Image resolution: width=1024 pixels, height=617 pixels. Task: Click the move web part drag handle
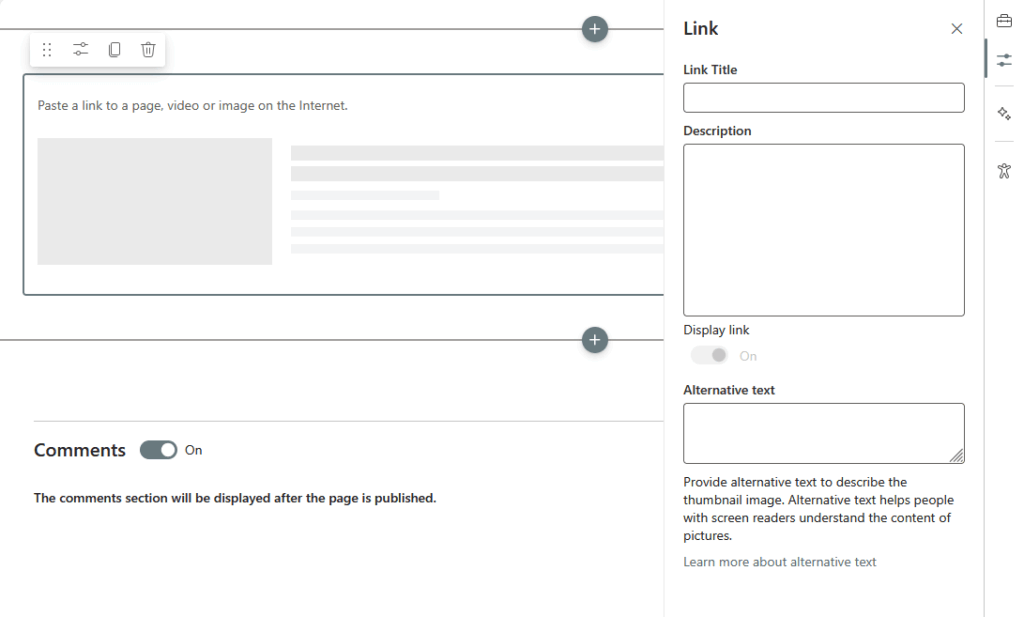[x=47, y=50]
